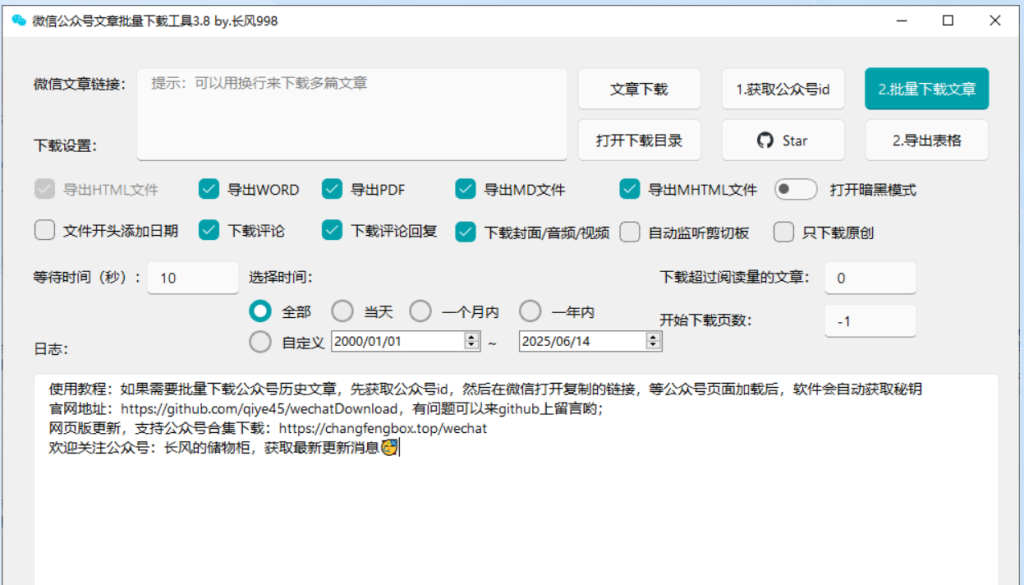Viewport: 1024px width, 585px height.
Task: Enable 文件开头添加日期 checkbox
Action: pos(44,231)
